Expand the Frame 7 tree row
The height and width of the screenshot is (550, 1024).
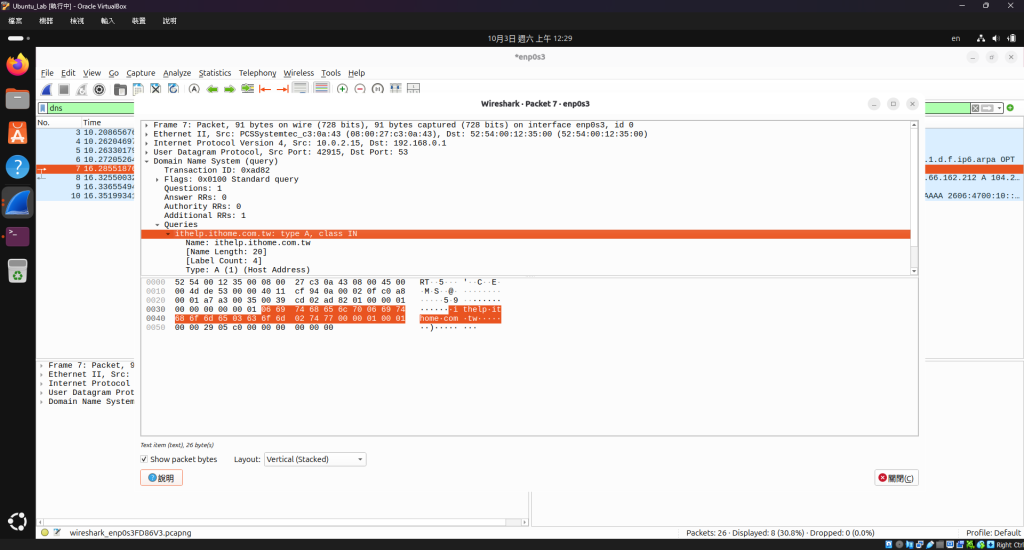coord(146,125)
